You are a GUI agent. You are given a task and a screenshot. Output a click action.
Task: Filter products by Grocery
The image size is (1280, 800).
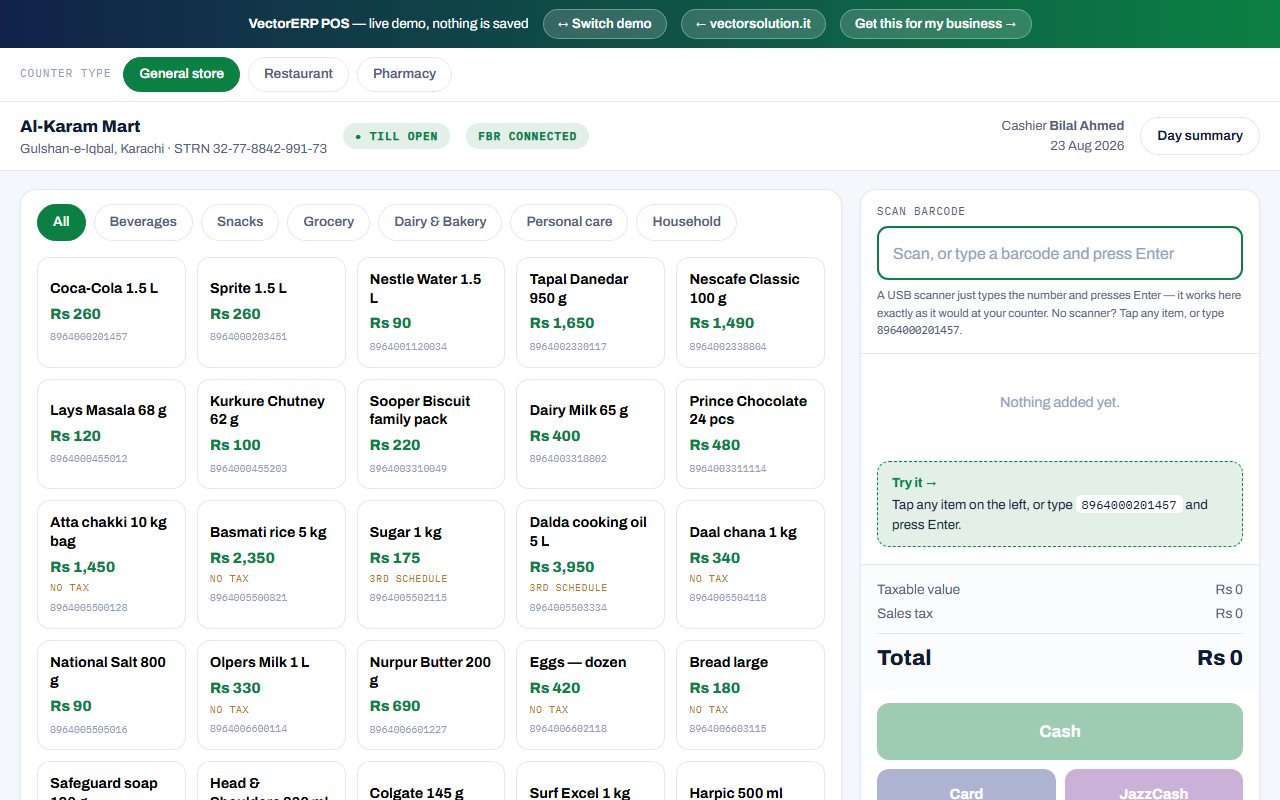(329, 222)
